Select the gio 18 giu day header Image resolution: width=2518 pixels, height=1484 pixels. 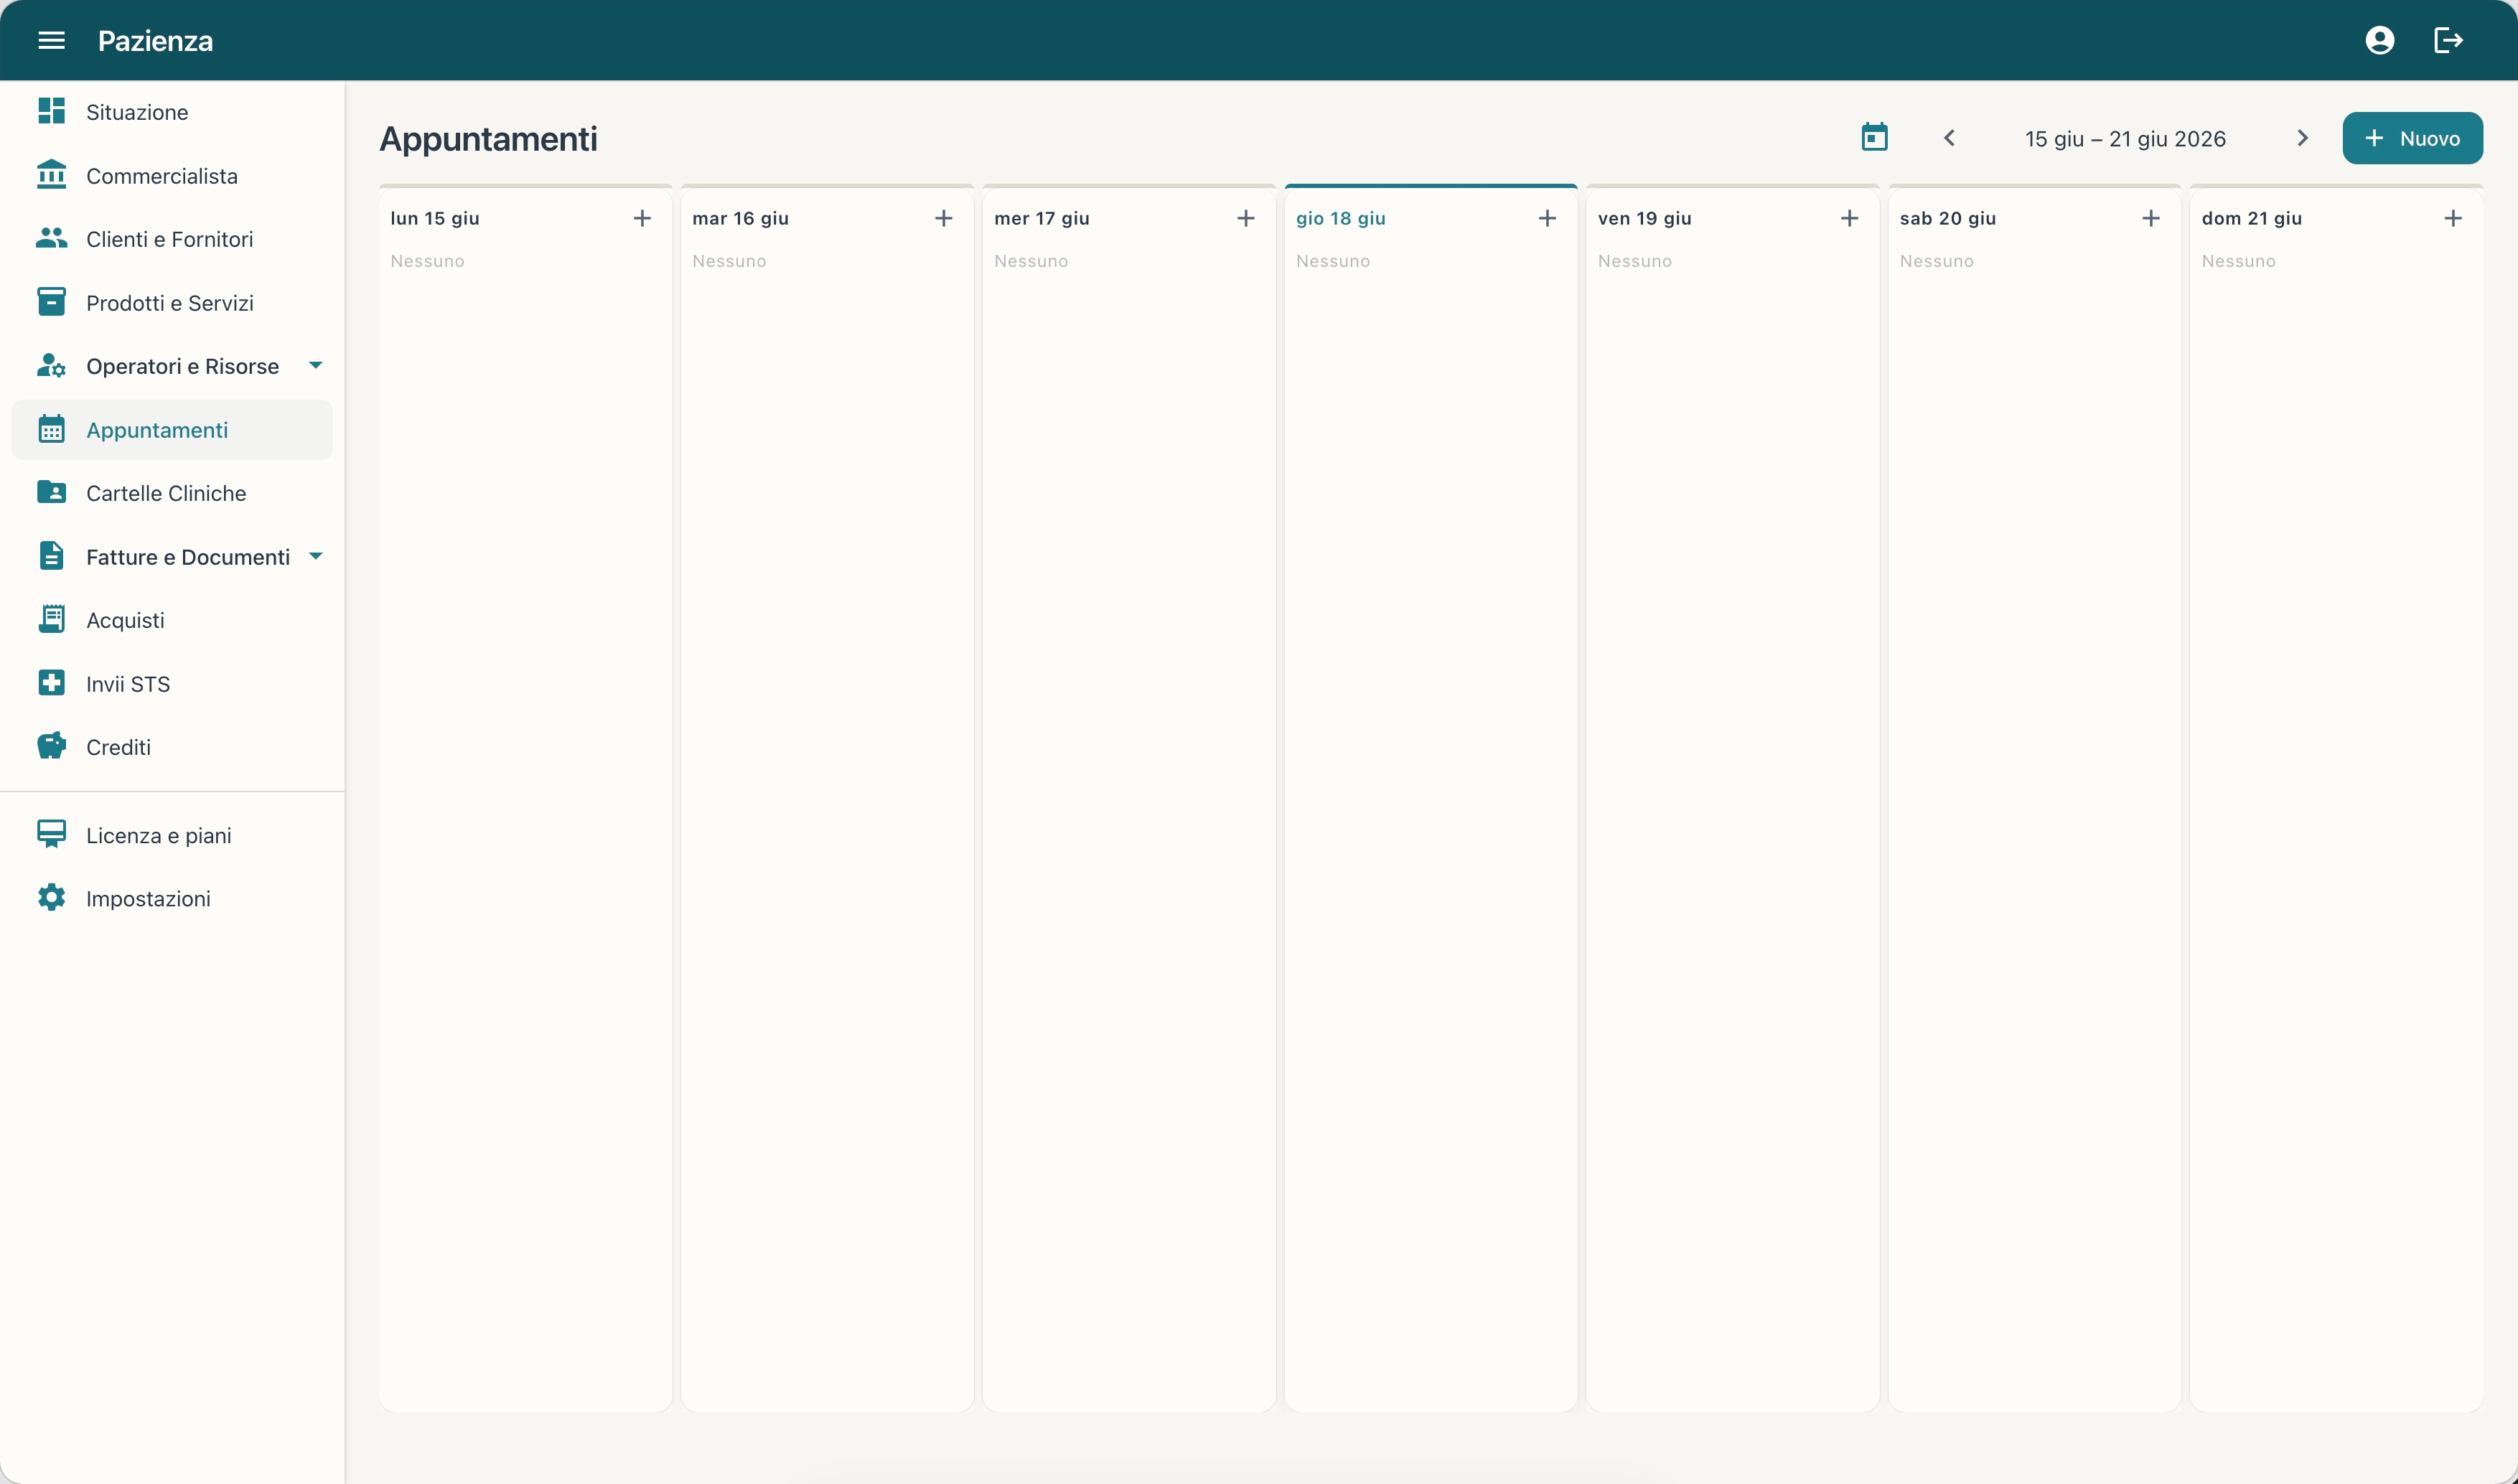click(1340, 218)
